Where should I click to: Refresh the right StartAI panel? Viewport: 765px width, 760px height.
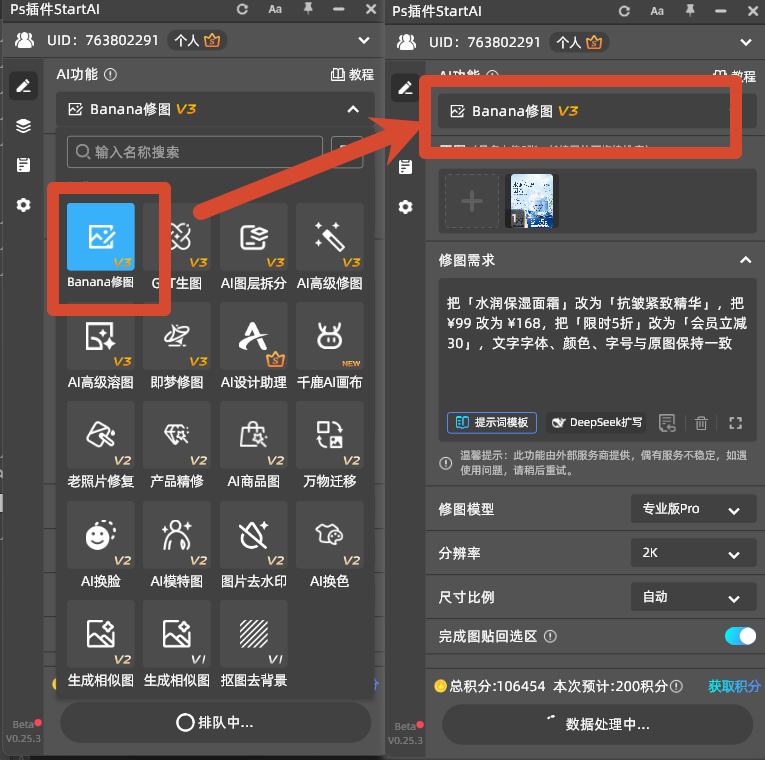point(624,11)
